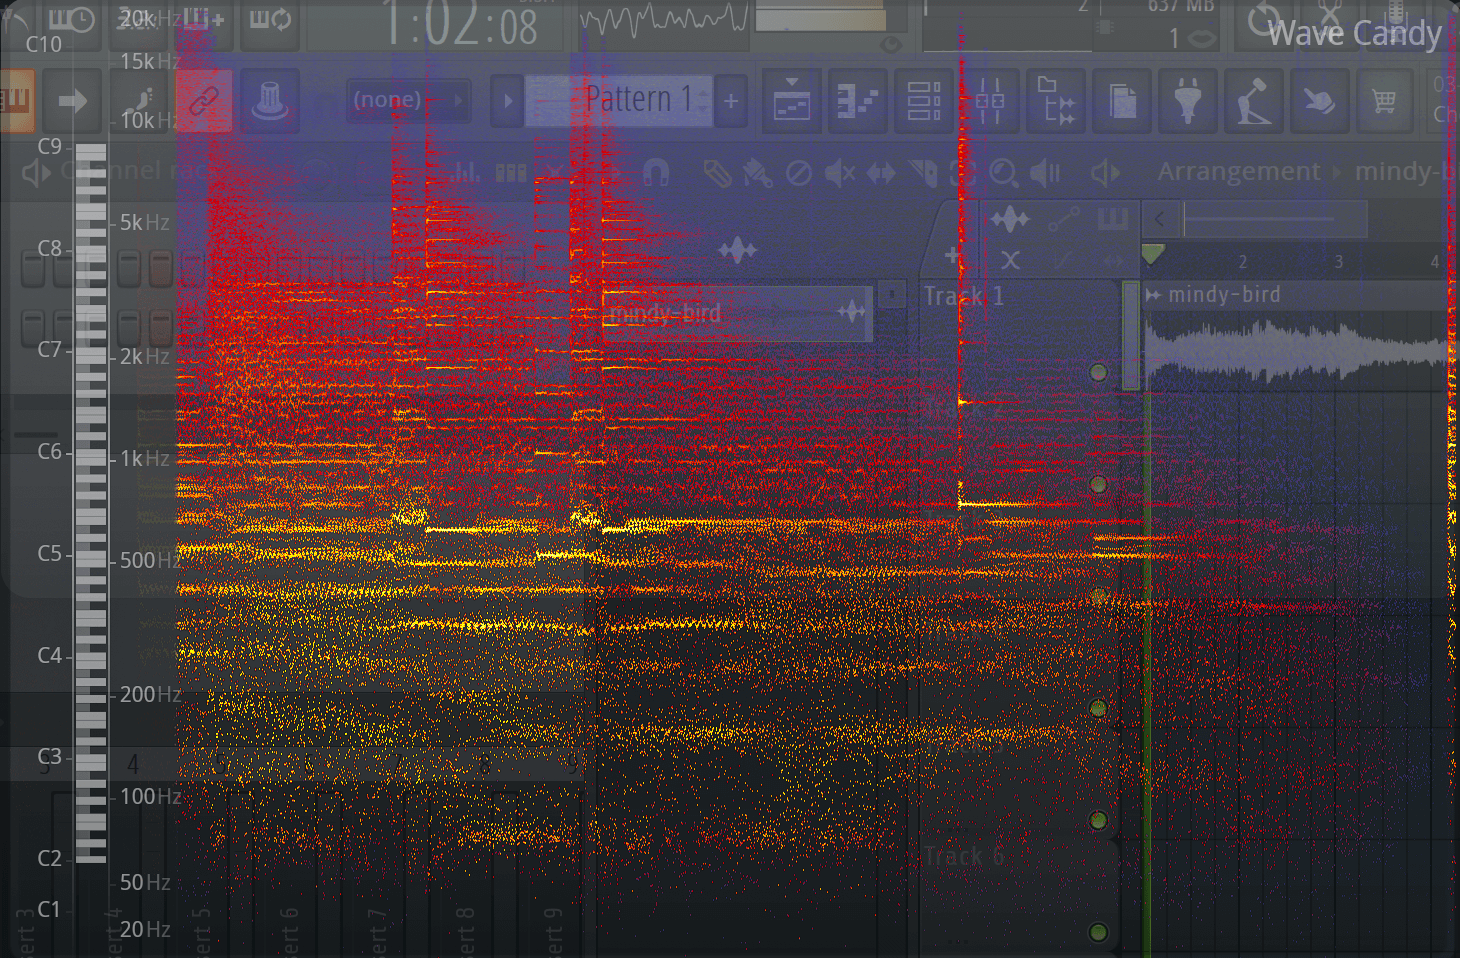The image size is (1460, 958).
Task: Expand pattern list arrow left of Pattern 1
Action: [507, 101]
